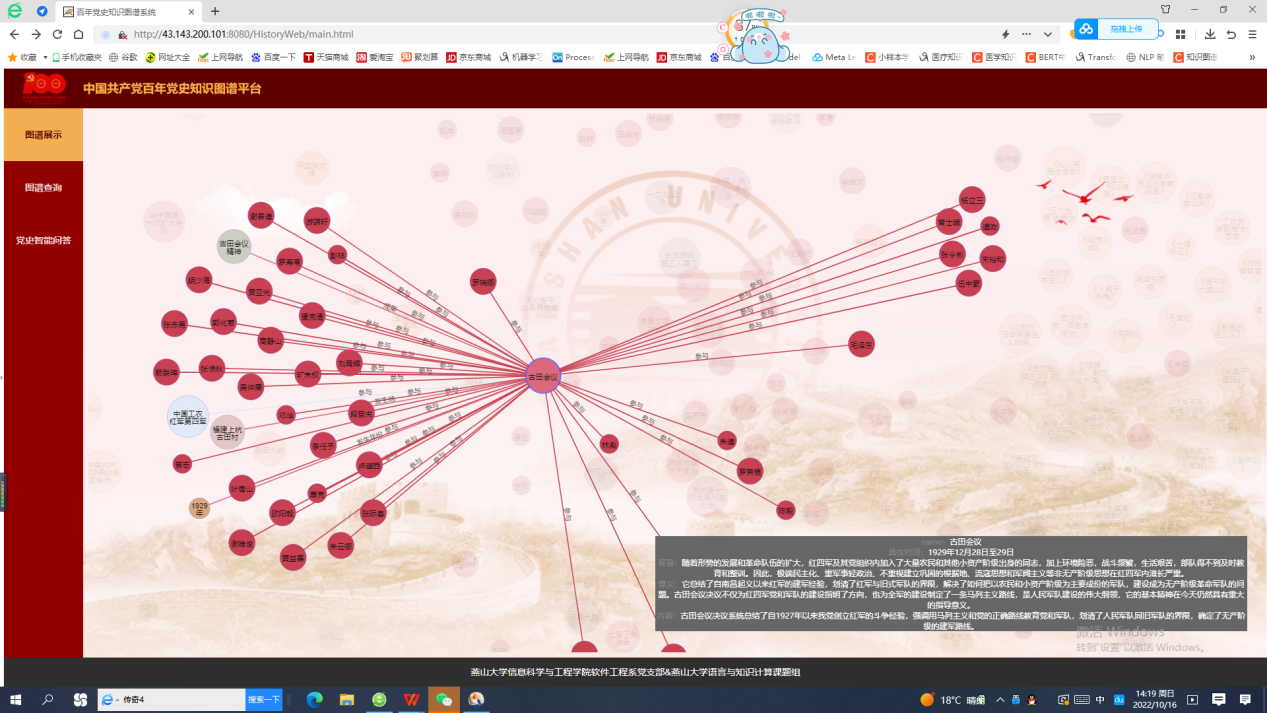
Task: Open File Explorer from taskbar
Action: click(346, 700)
